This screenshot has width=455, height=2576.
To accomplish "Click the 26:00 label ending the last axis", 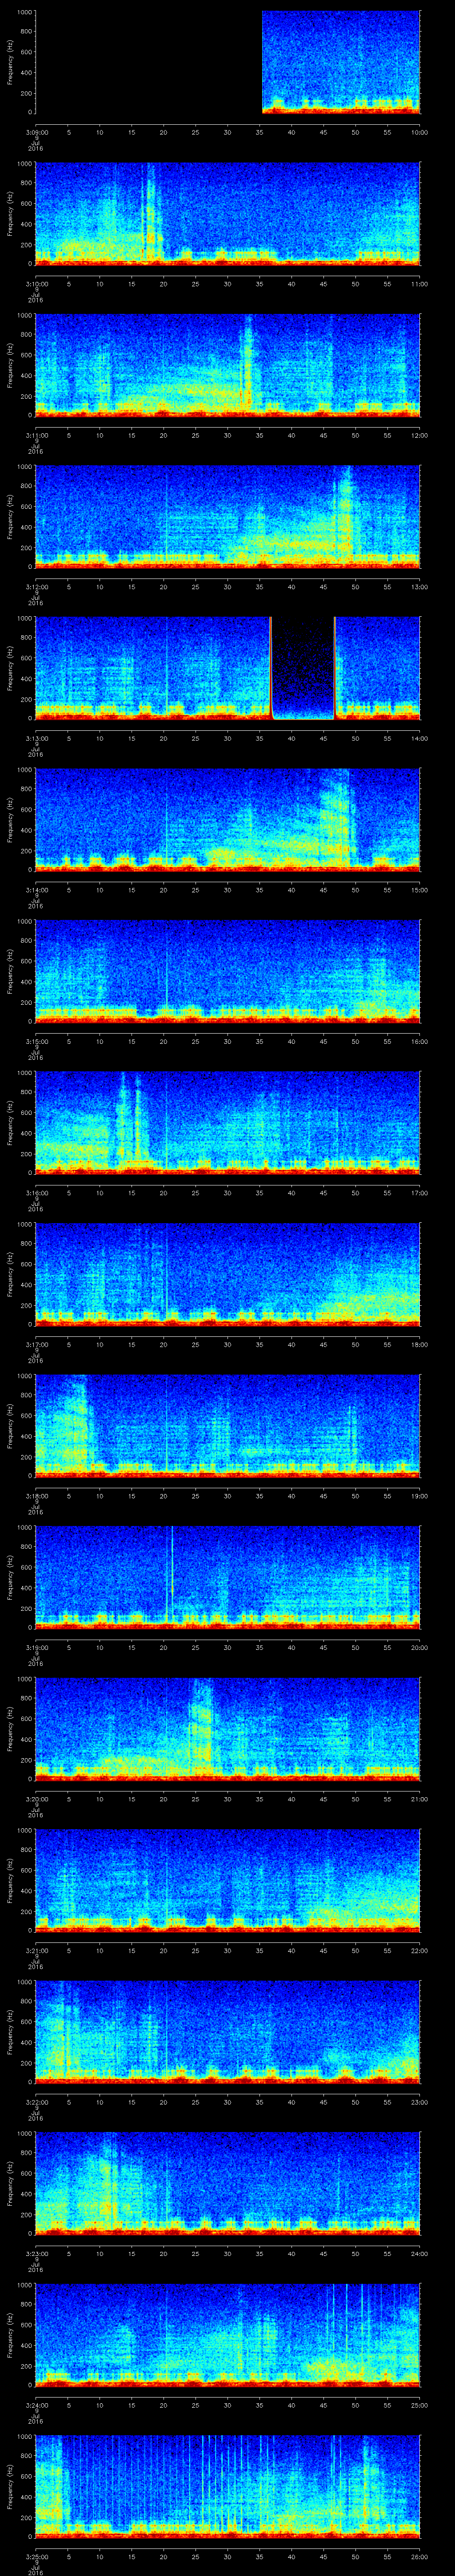I will pyautogui.click(x=419, y=2556).
